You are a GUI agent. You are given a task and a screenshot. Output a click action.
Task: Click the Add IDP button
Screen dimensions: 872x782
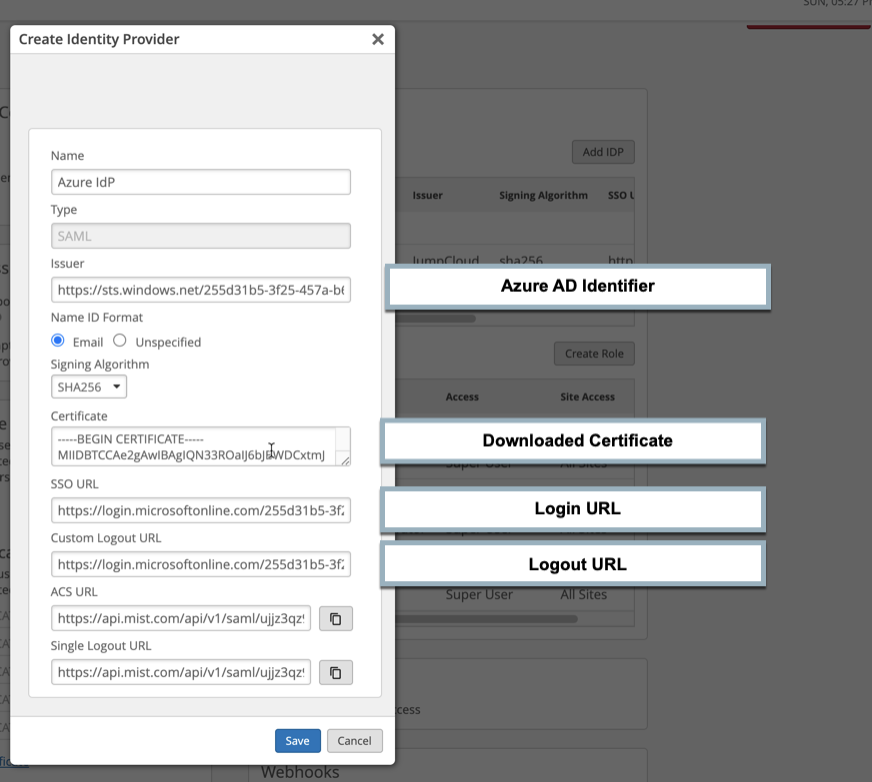point(603,152)
